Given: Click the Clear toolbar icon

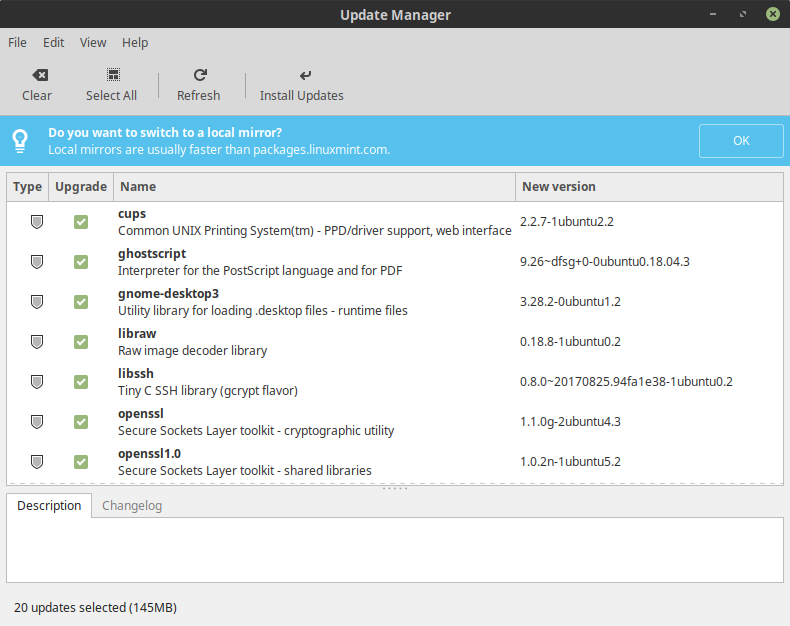Looking at the screenshot, I should [x=37, y=75].
